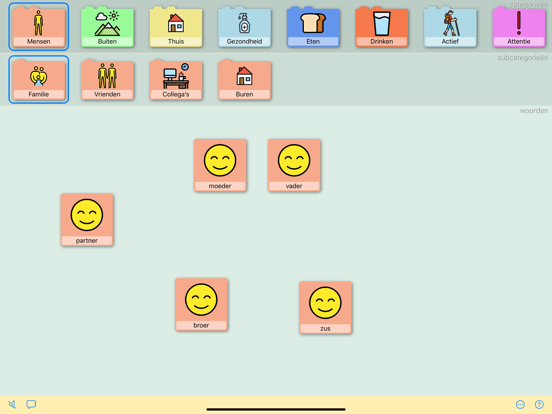This screenshot has width=552, height=414.
Task: Toggle the muted speaker icon
Action: [12, 404]
